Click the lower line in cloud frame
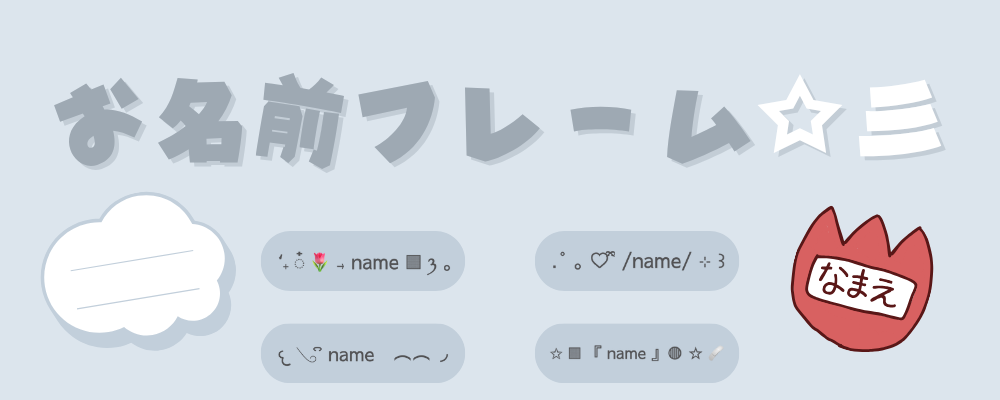Screen dimensions: 1000x400 tap(138, 299)
